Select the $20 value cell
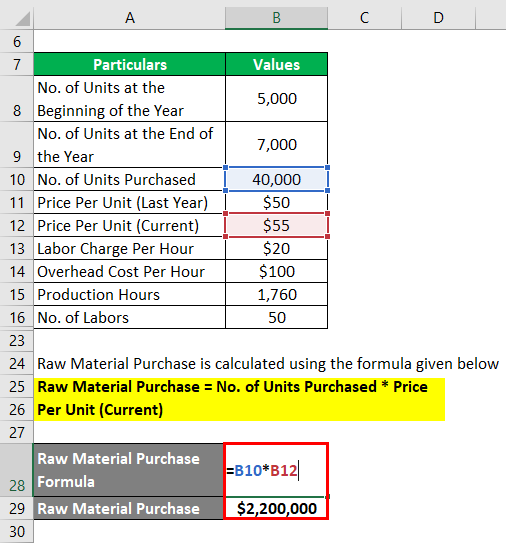 [276, 249]
